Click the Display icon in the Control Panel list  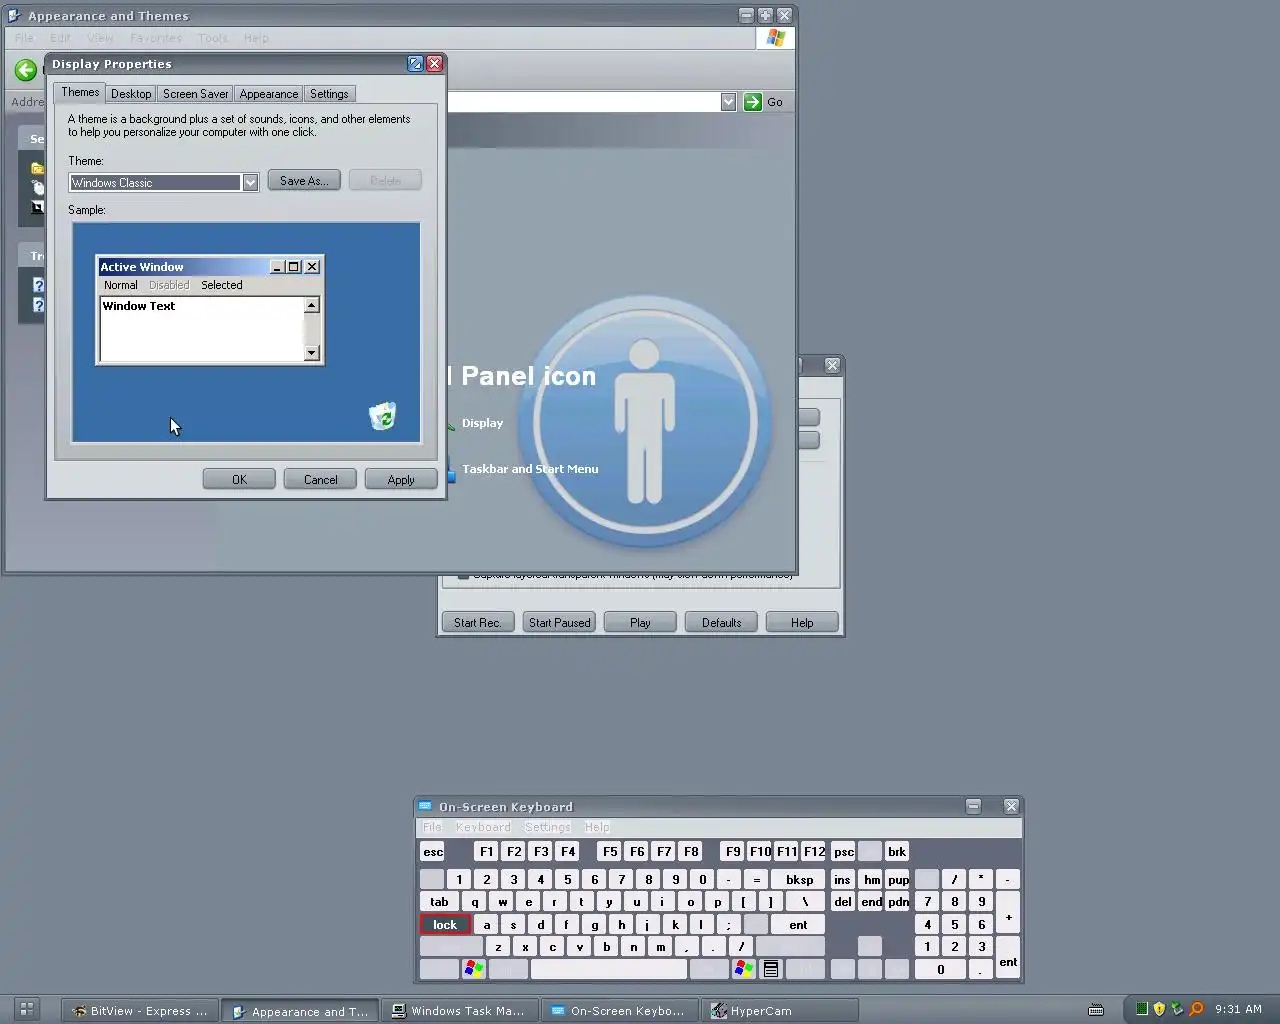[x=451, y=424]
